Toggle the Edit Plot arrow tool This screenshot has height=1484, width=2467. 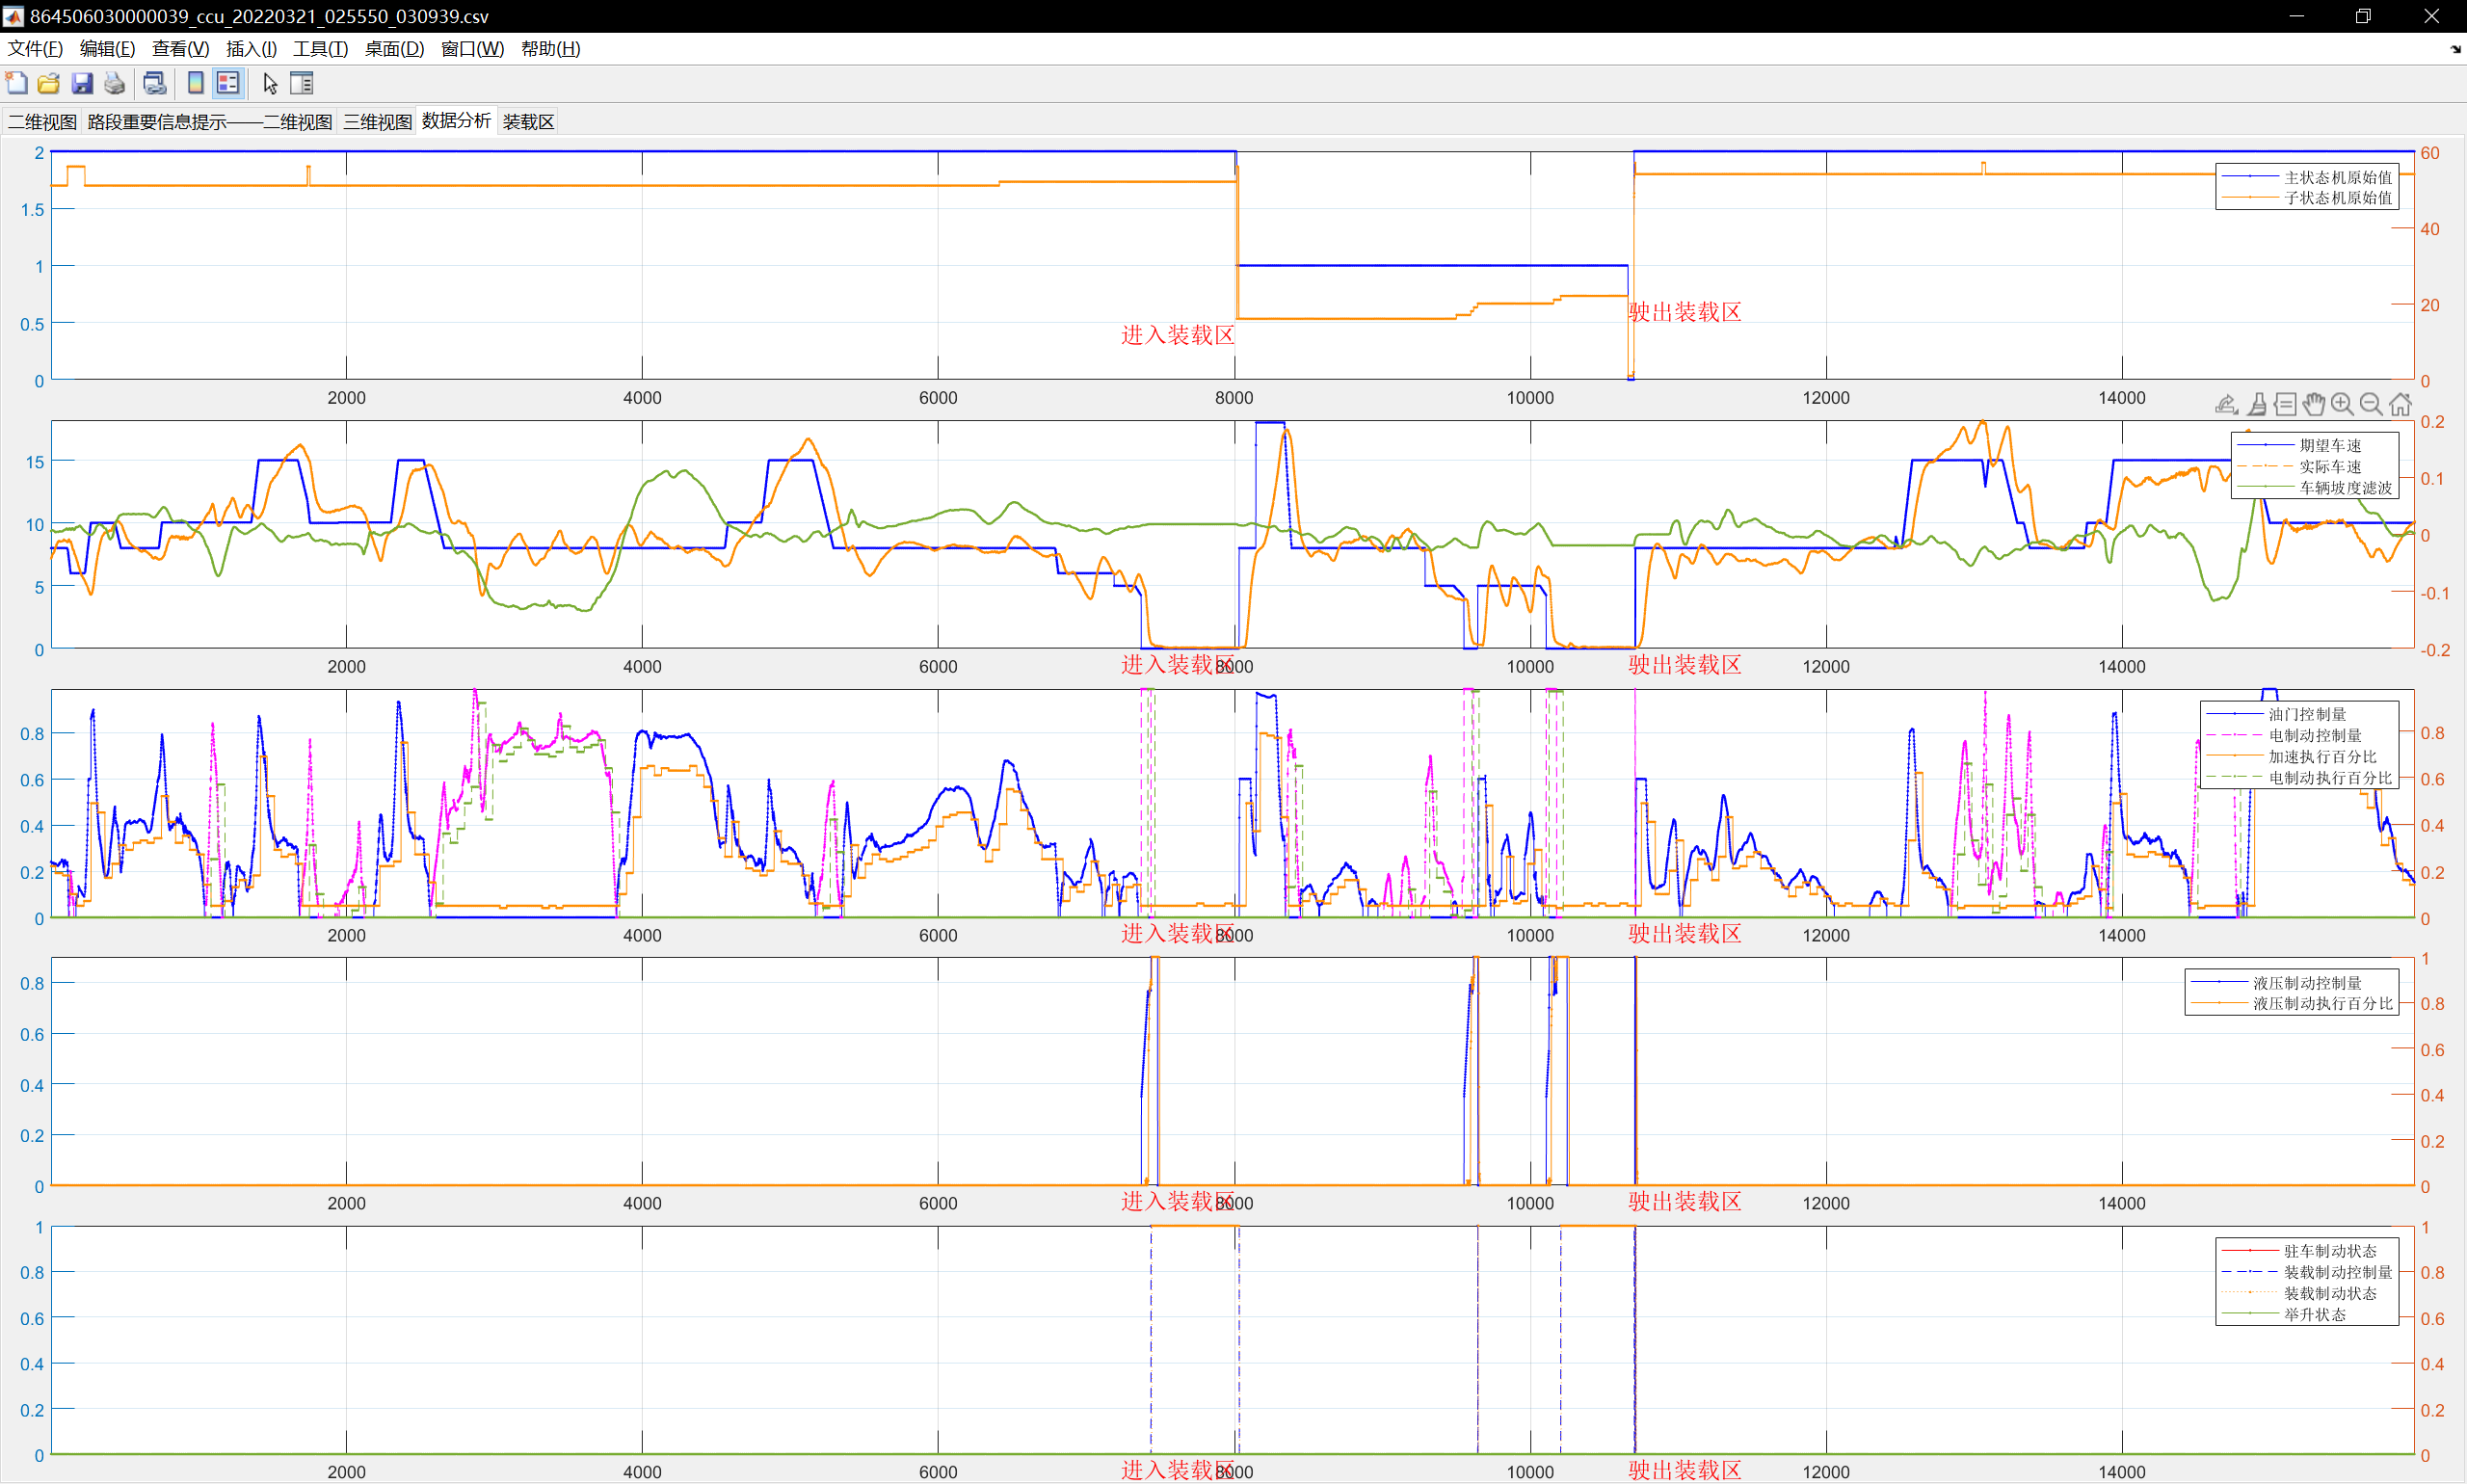point(270,83)
